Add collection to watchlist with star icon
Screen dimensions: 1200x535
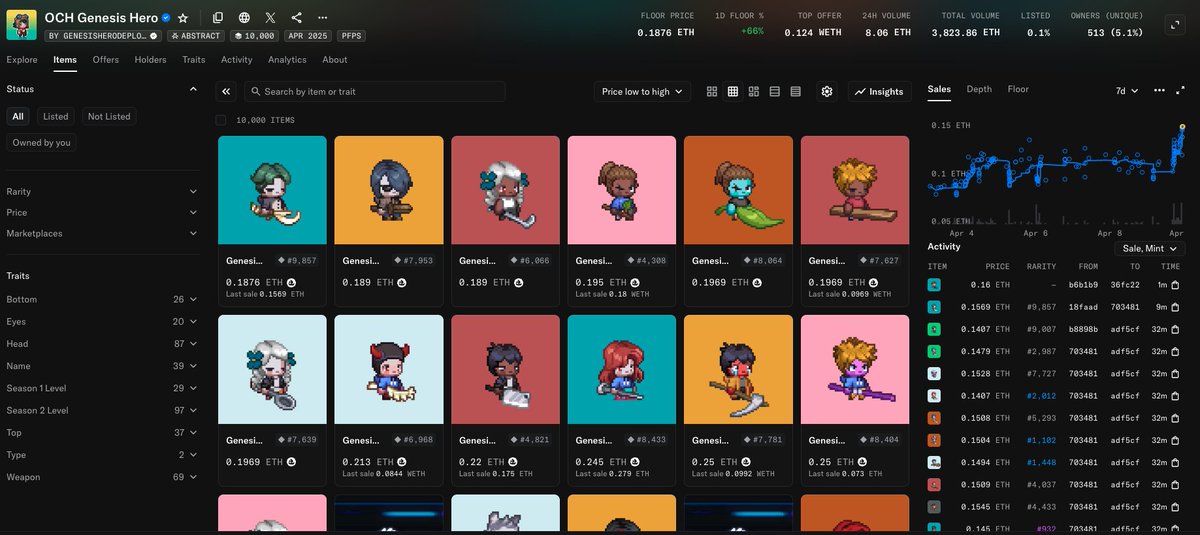tap(183, 18)
